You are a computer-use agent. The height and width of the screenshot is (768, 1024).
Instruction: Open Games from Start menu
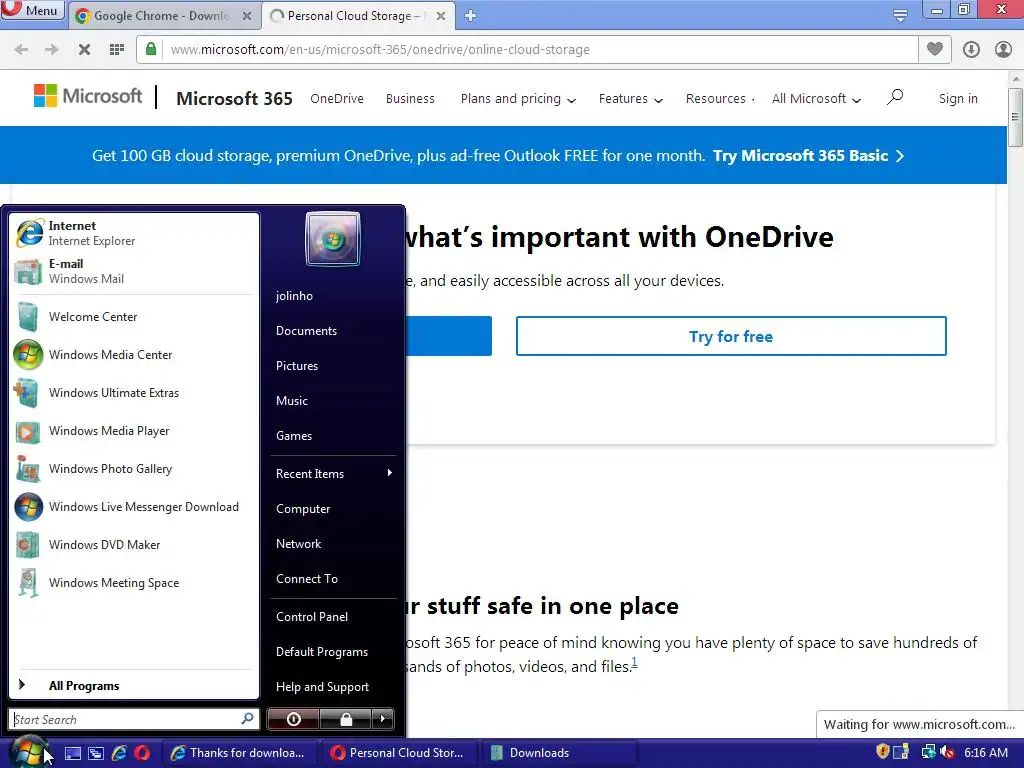(x=333, y=436)
